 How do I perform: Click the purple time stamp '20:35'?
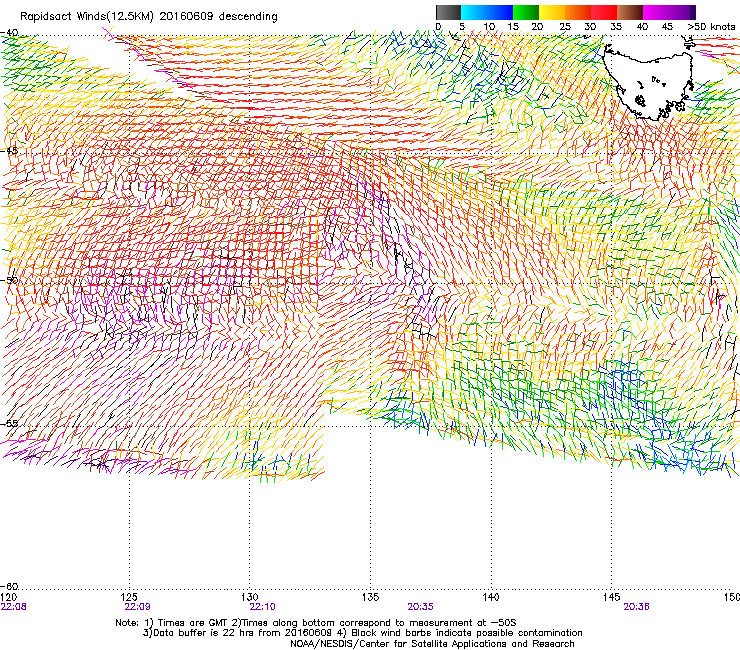(420, 607)
